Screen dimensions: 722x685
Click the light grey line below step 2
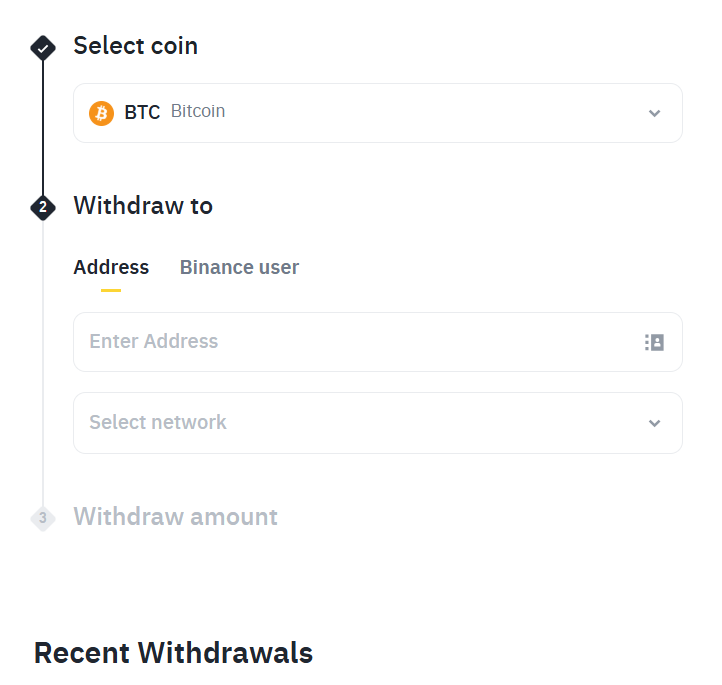pos(43,360)
